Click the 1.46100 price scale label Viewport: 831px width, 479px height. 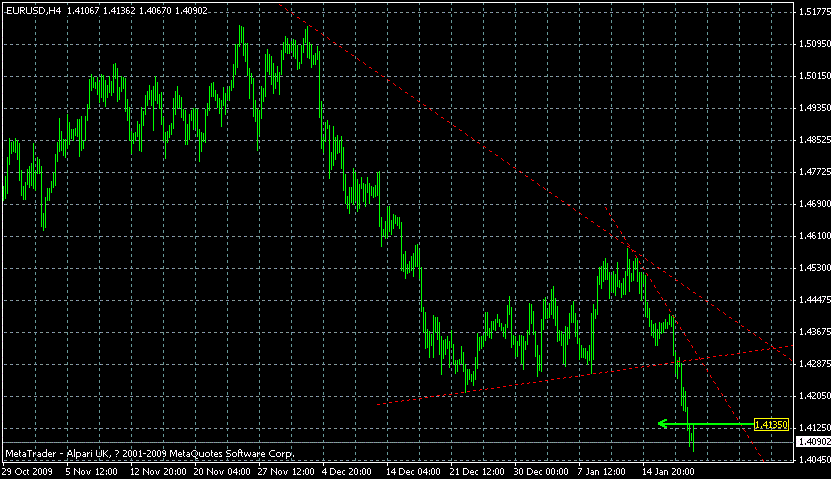pos(815,235)
